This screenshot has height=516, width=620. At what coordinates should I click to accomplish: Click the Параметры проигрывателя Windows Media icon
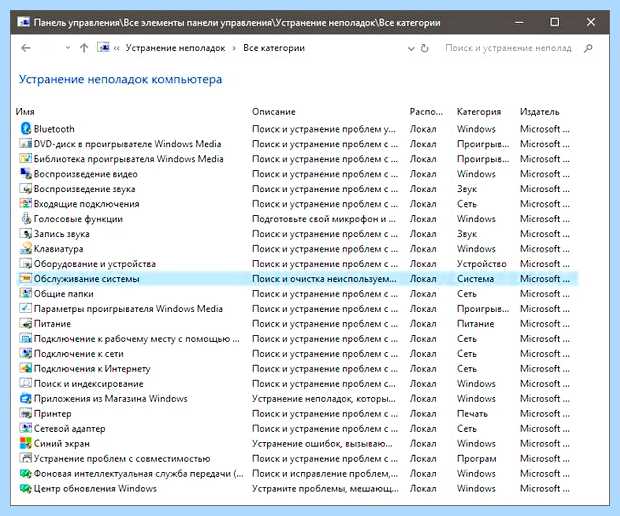coord(26,308)
